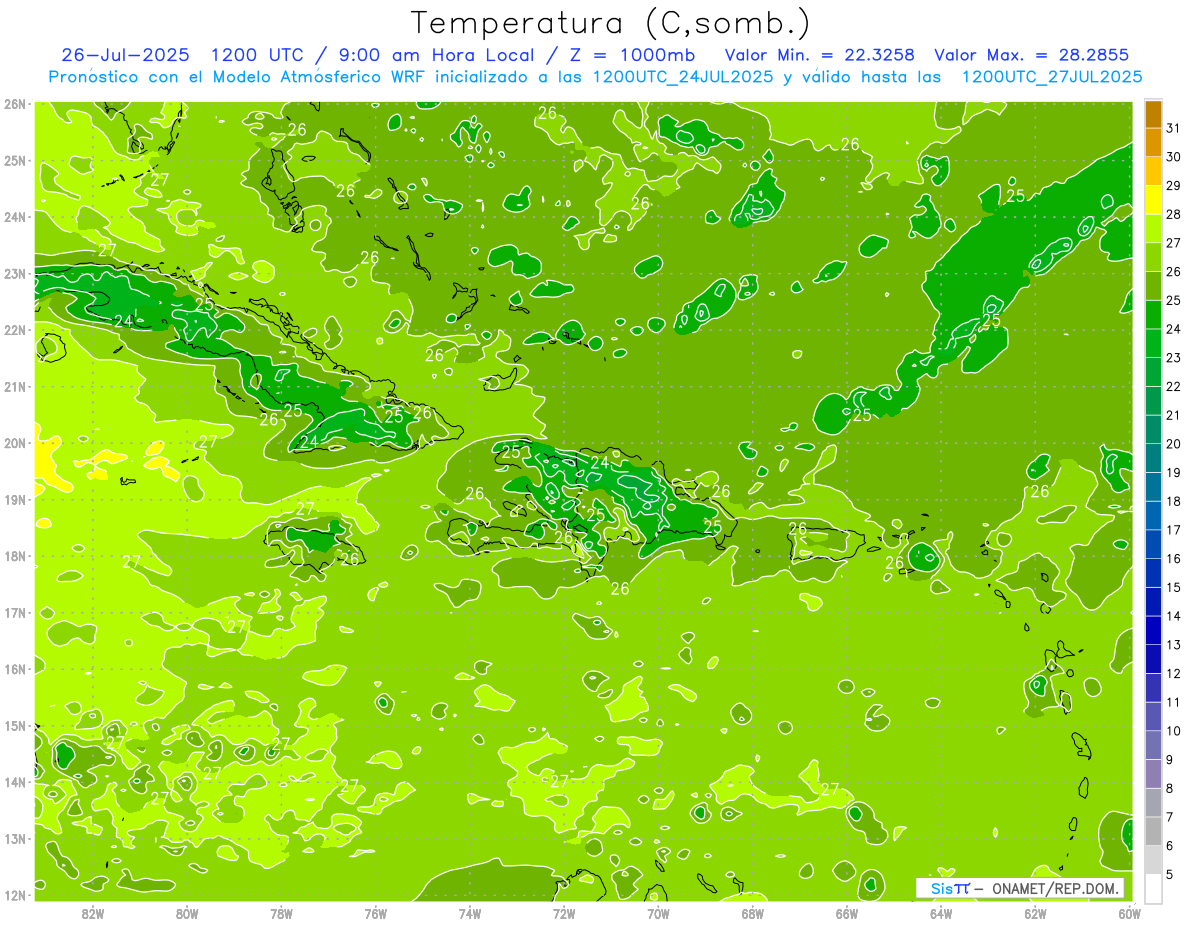This screenshot has height=927, width=1200.
Task: Click the "Temperatura (C,somb.)" chart title
Action: [x=610, y=23]
